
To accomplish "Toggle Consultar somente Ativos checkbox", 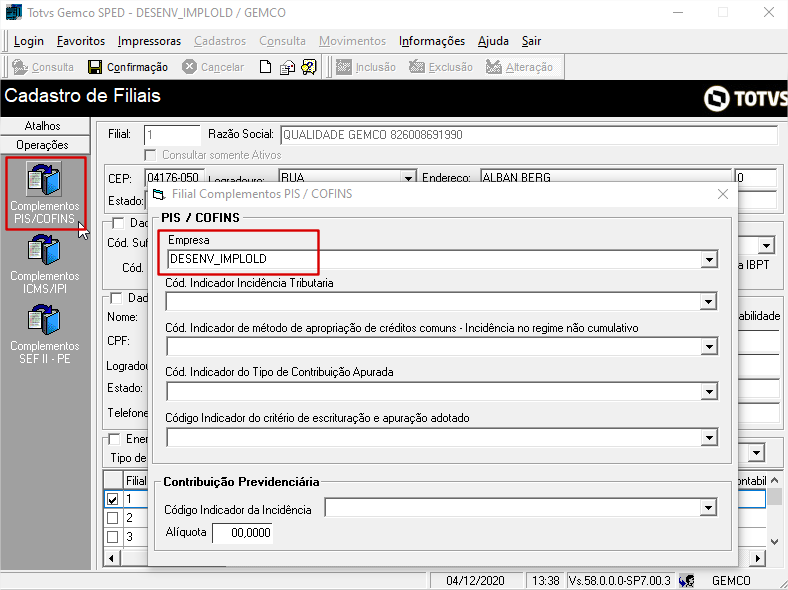I will pyautogui.click(x=150, y=155).
